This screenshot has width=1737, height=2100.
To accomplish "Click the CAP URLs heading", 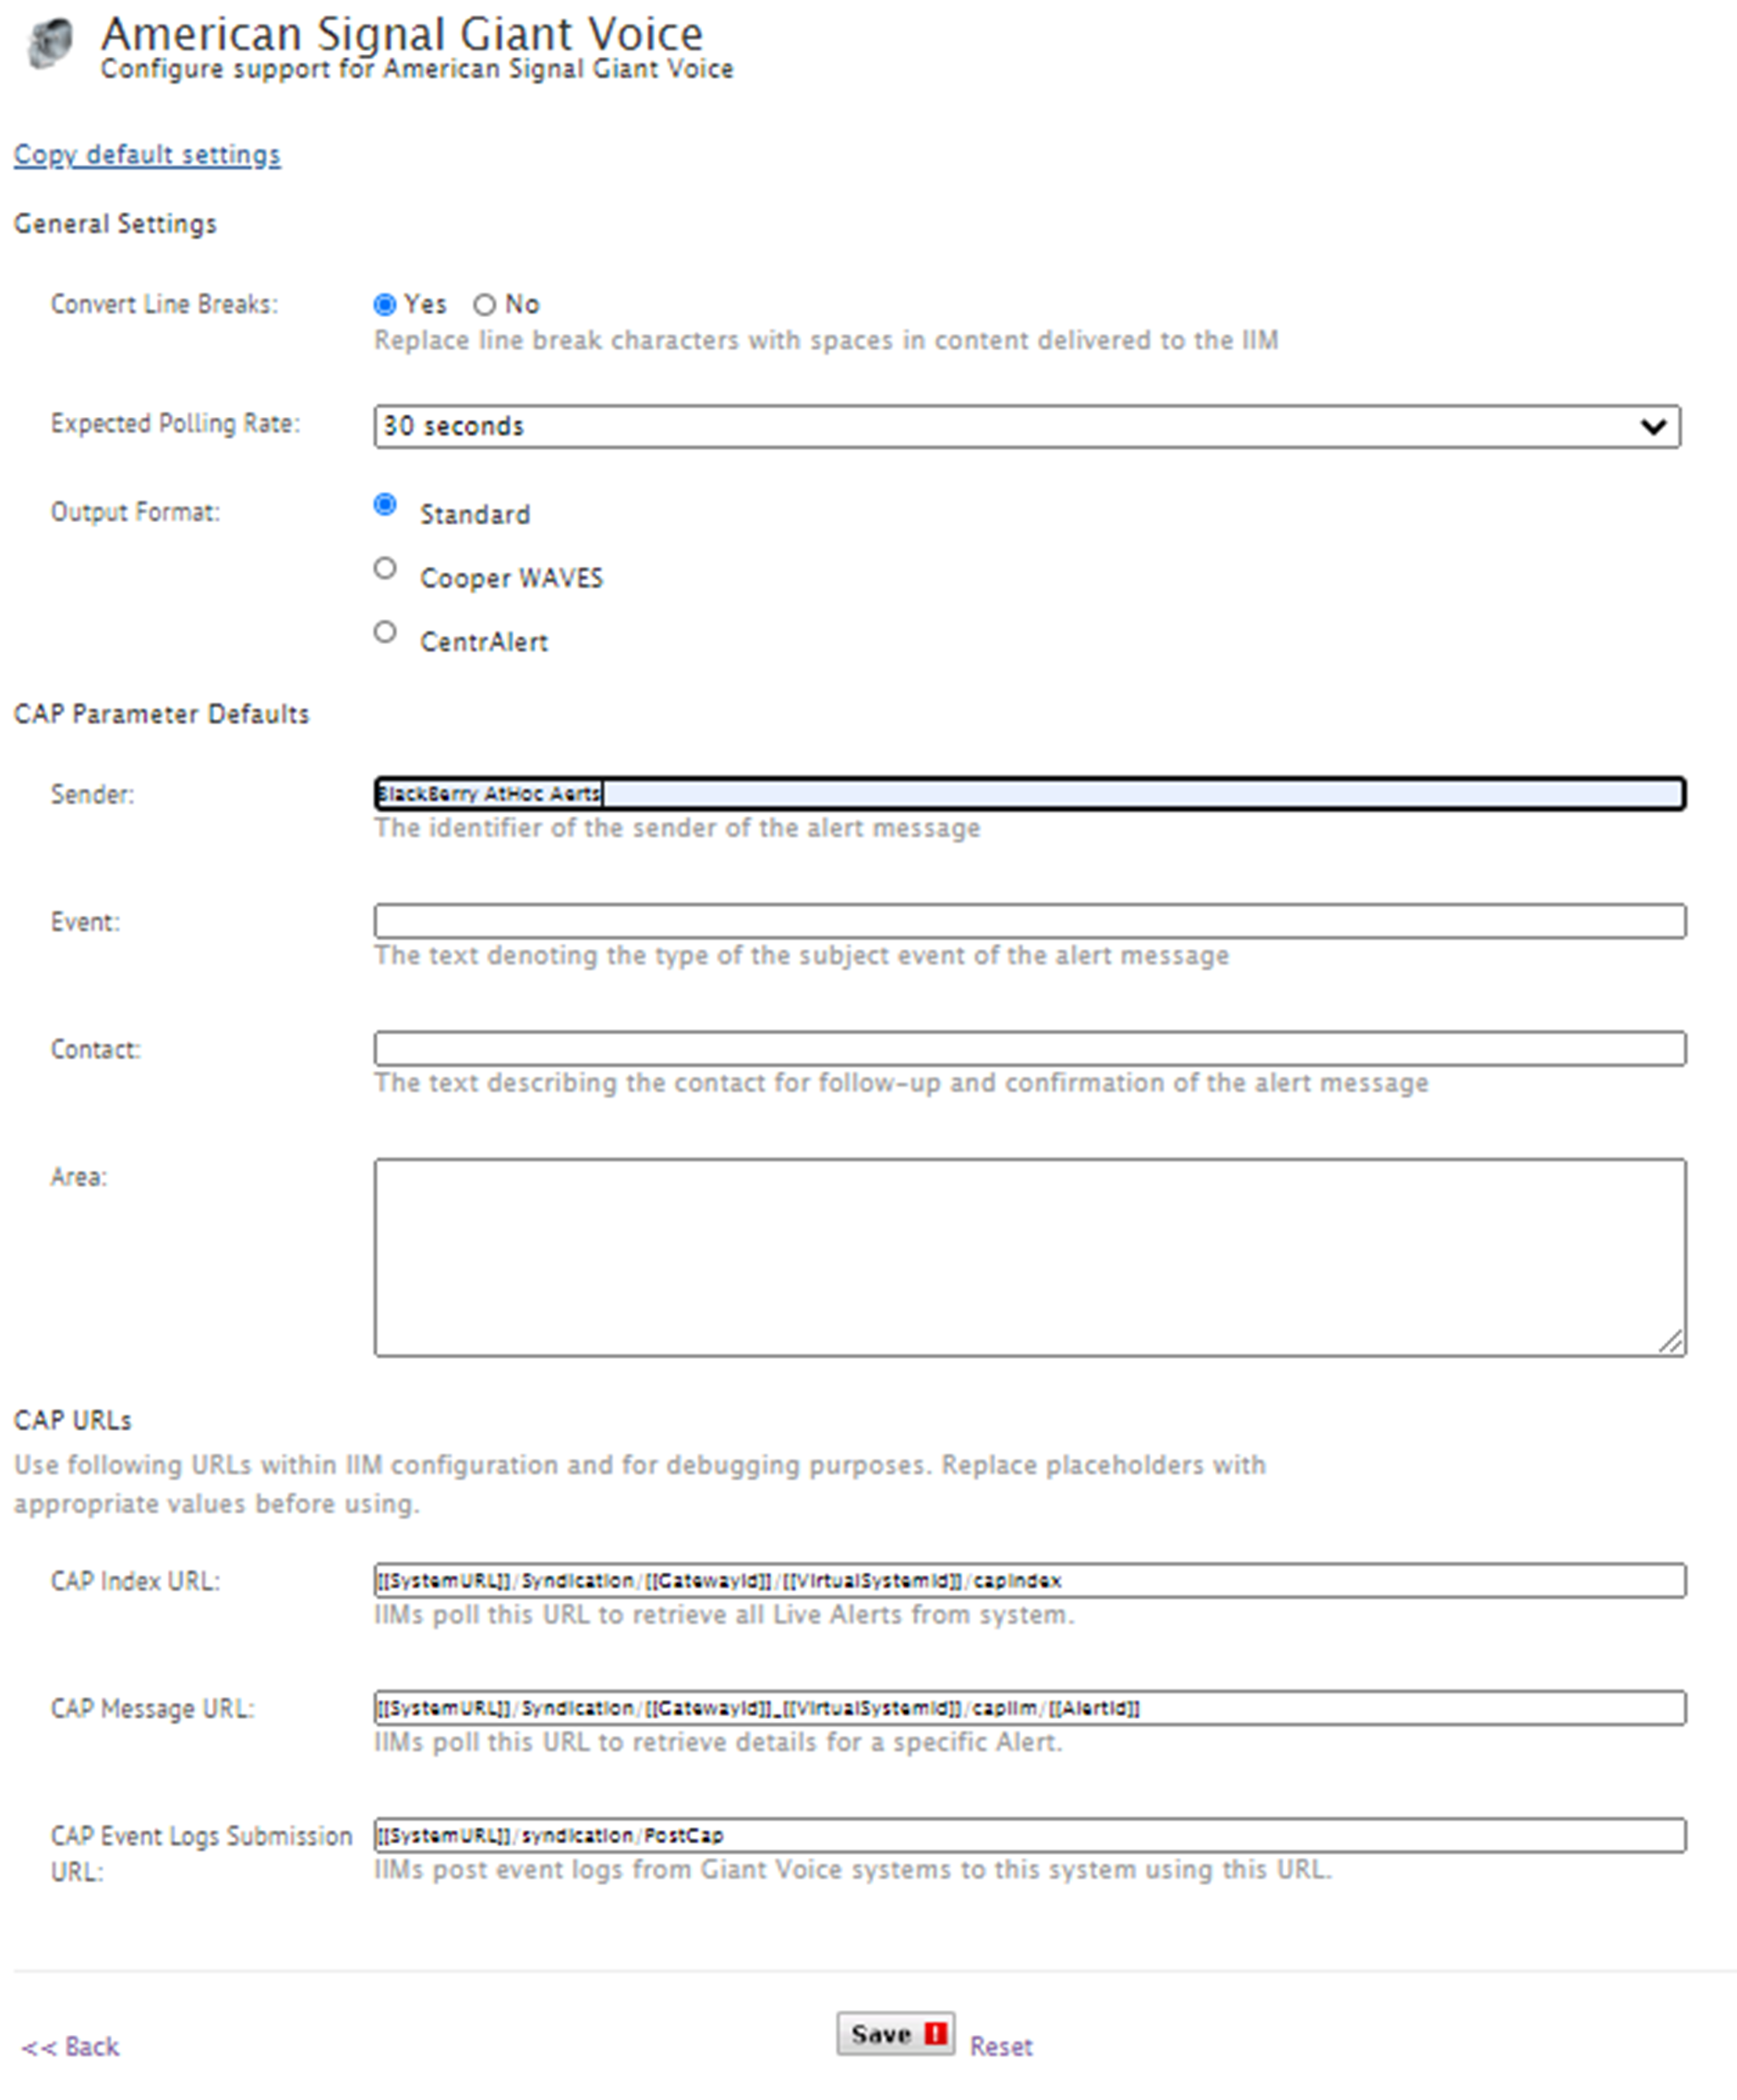I will [x=72, y=1420].
